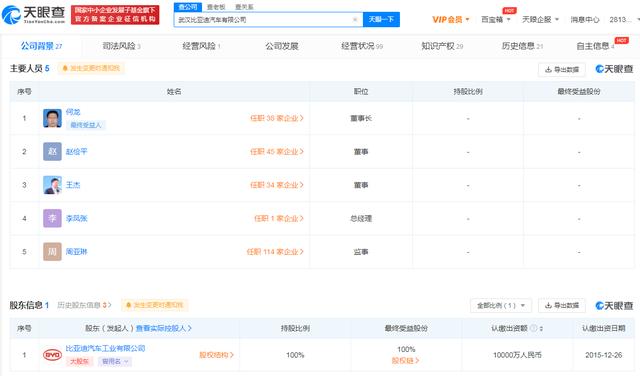The width and height of the screenshot is (640, 376).
Task: Sort by 认缴出资额 using the sort arrows
Action: (x=541, y=328)
